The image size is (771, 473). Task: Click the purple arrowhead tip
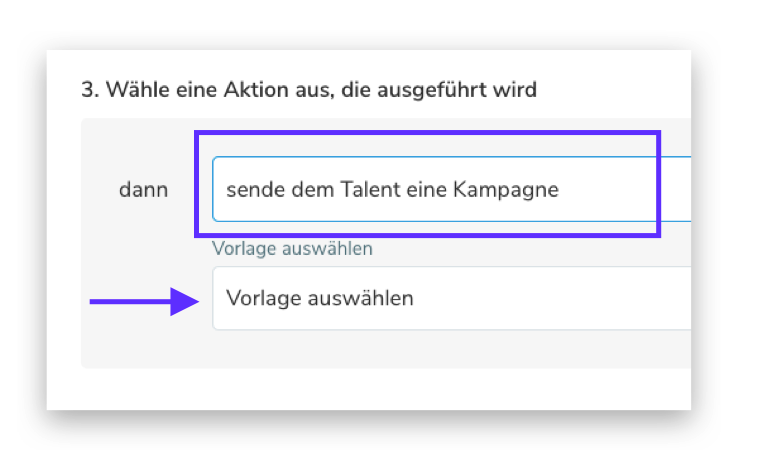[x=196, y=300]
